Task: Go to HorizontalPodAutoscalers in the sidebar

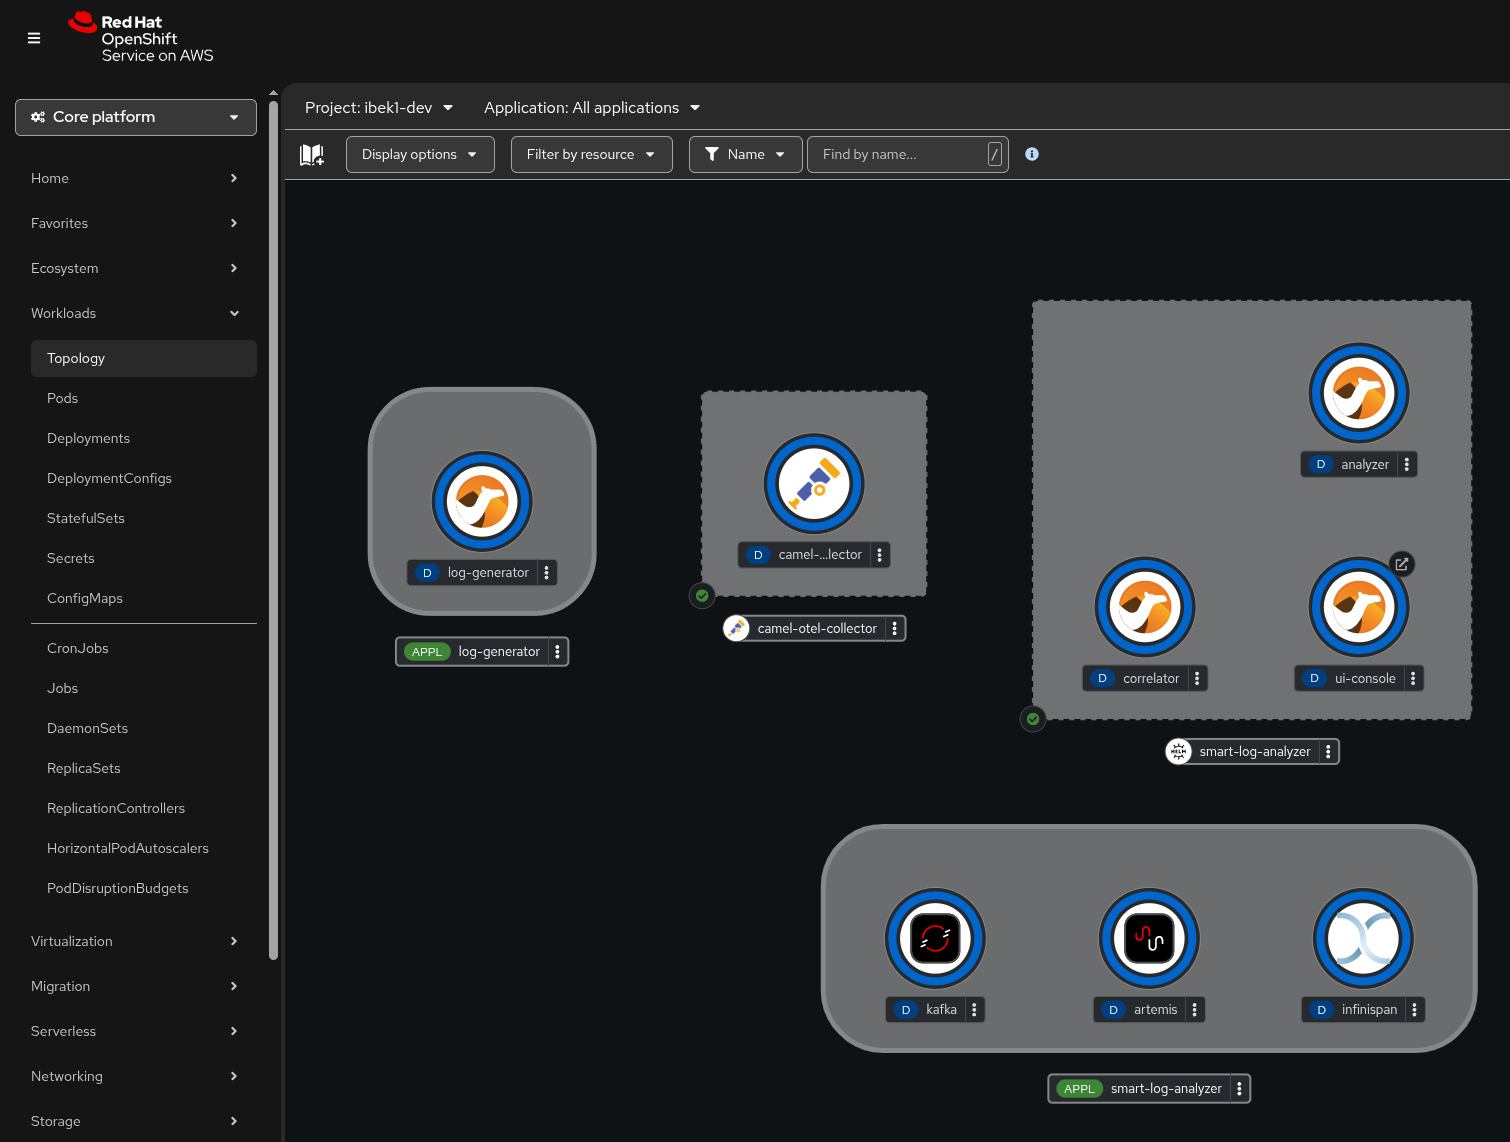Action: (144, 848)
